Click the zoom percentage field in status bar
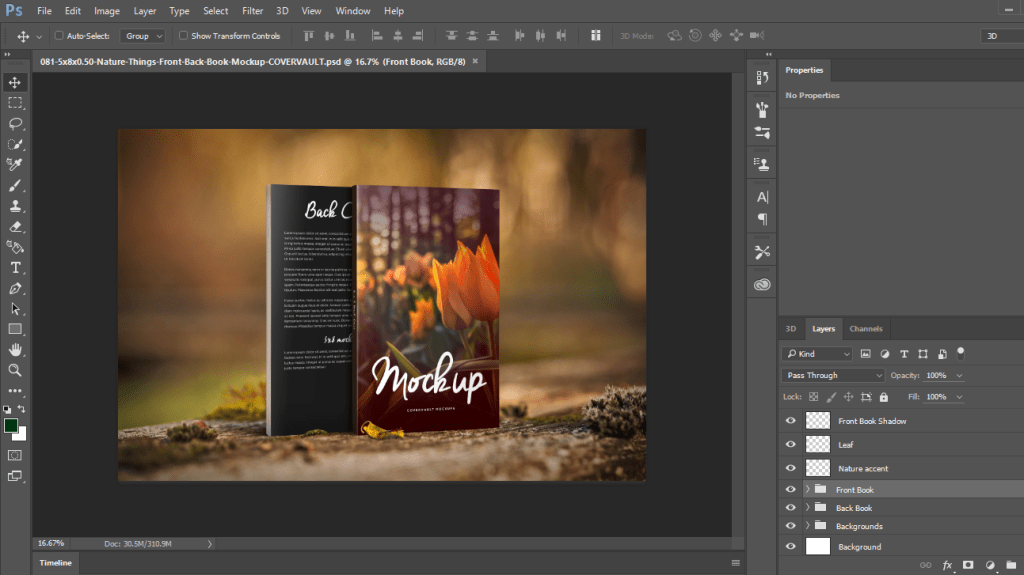This screenshot has height=575, width=1024. pos(50,543)
